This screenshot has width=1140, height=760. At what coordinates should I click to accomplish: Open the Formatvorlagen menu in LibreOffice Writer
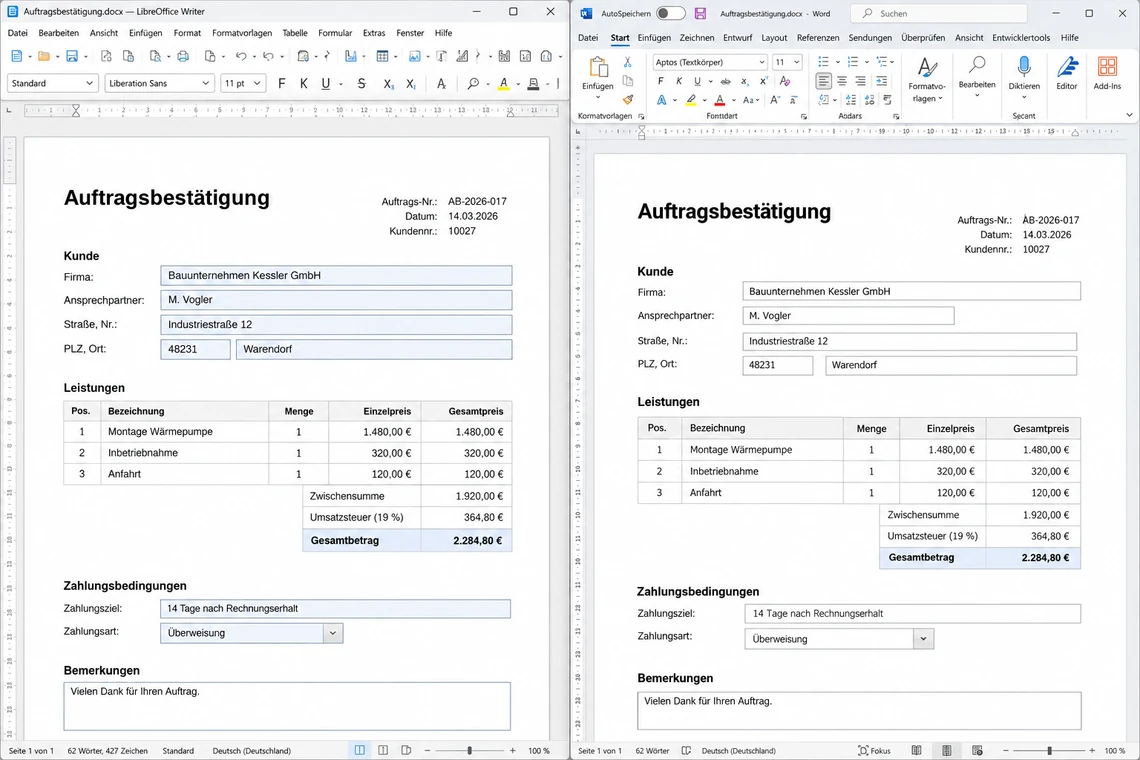pyautogui.click(x=242, y=33)
